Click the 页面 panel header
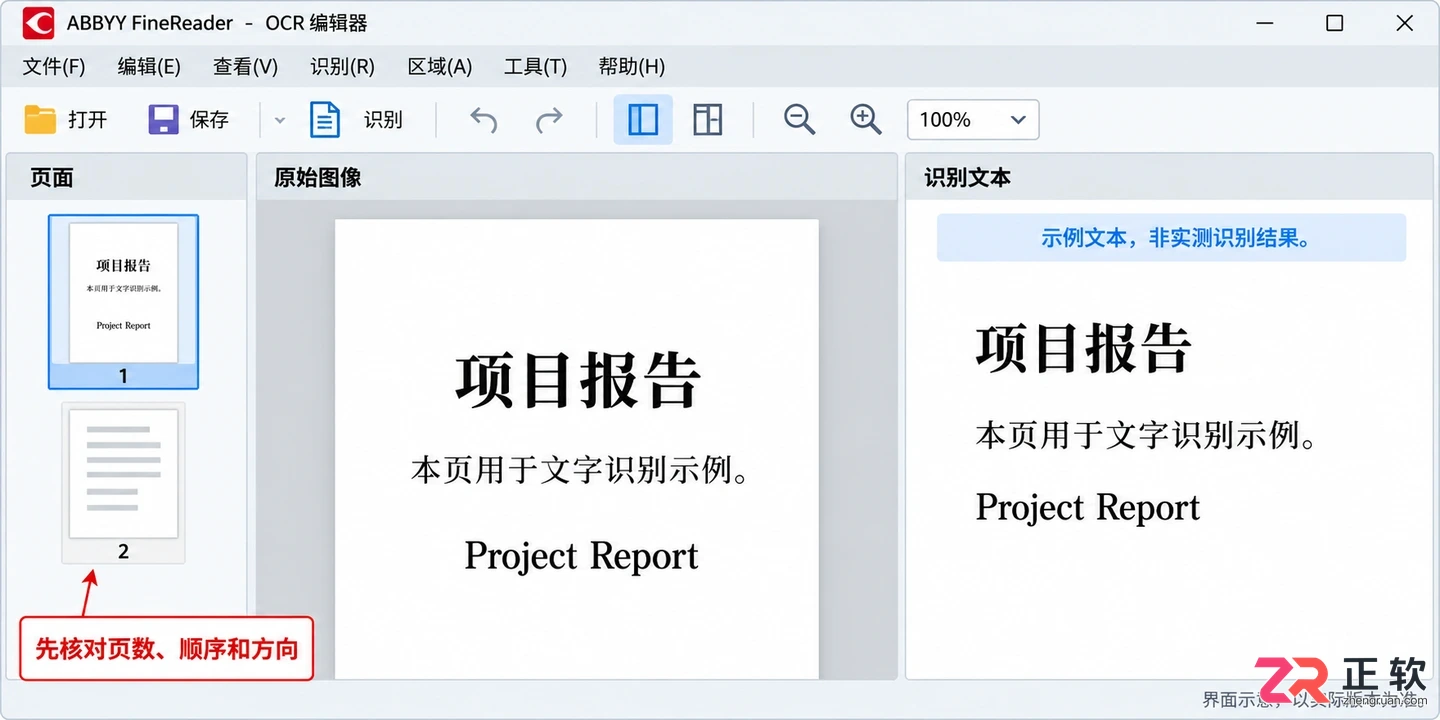This screenshot has height=720, width=1440. click(126, 177)
